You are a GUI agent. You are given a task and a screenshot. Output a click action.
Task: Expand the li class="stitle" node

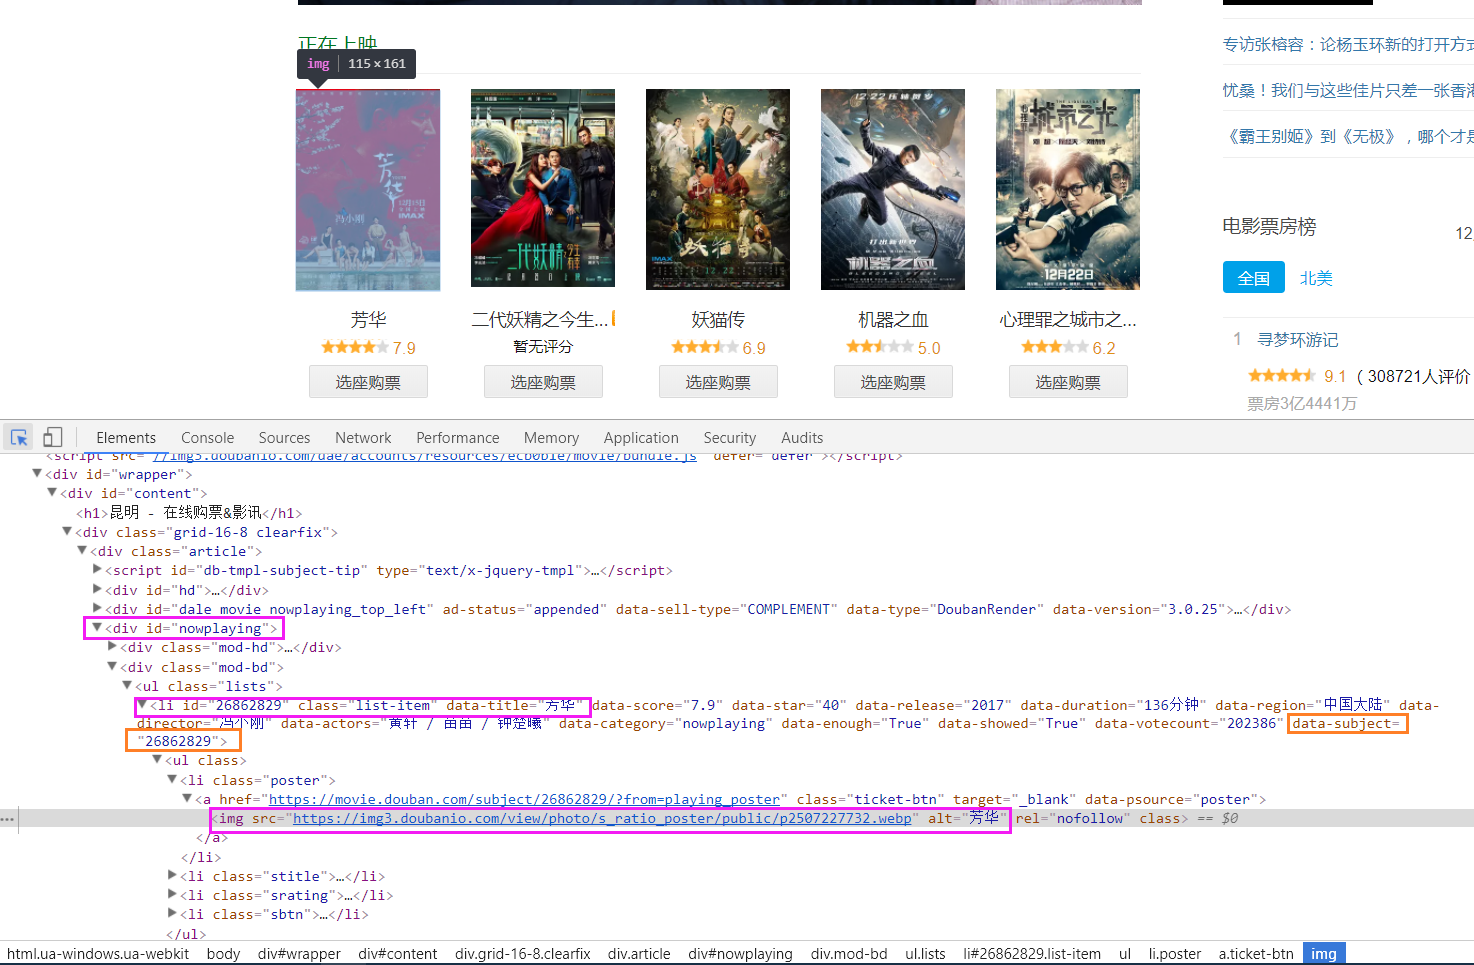coord(172,876)
